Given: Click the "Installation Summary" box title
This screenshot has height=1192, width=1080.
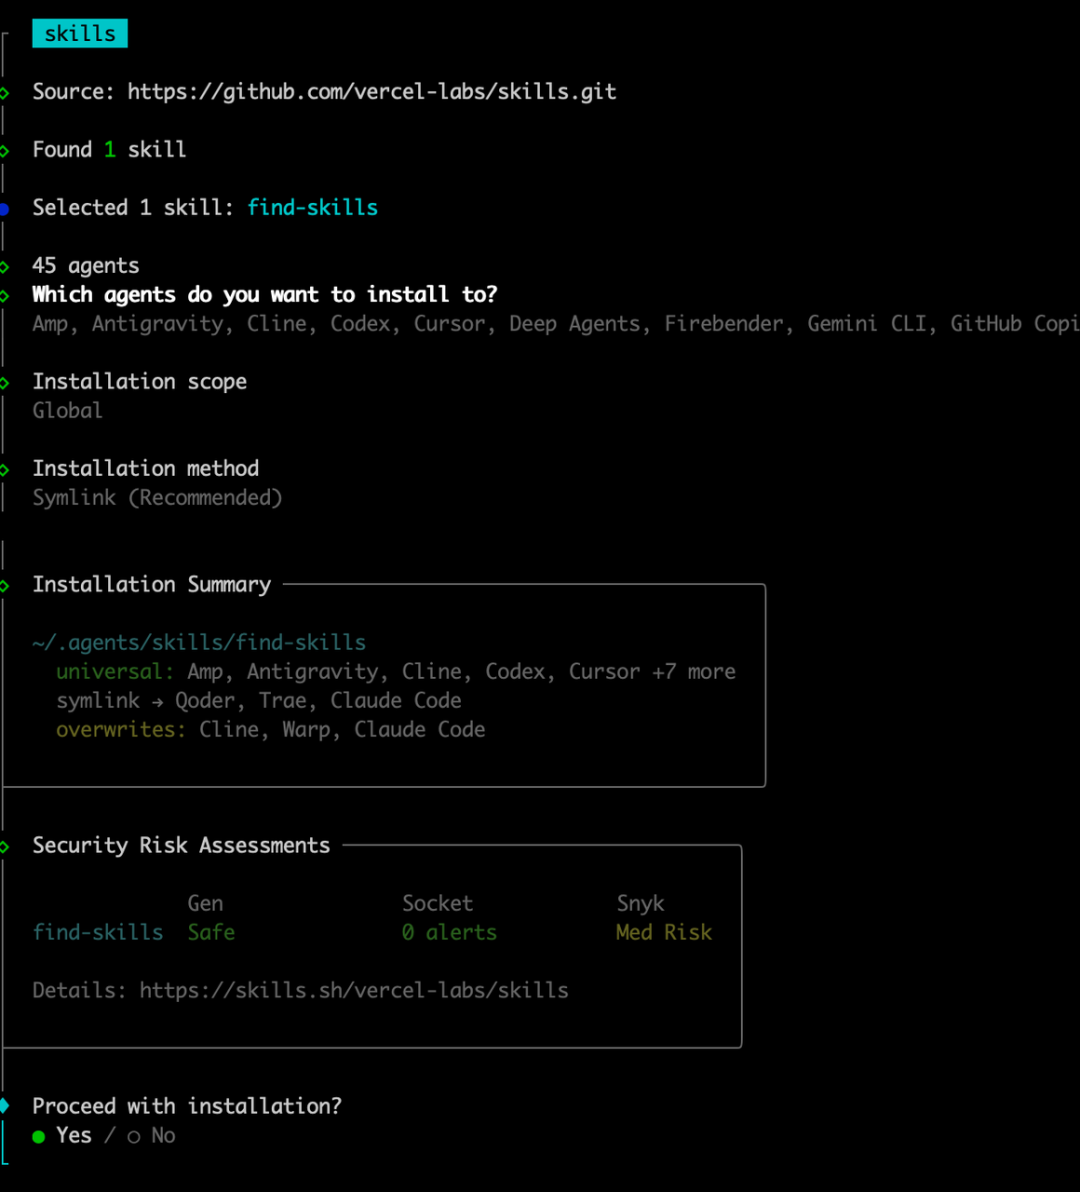Looking at the screenshot, I should point(151,585).
